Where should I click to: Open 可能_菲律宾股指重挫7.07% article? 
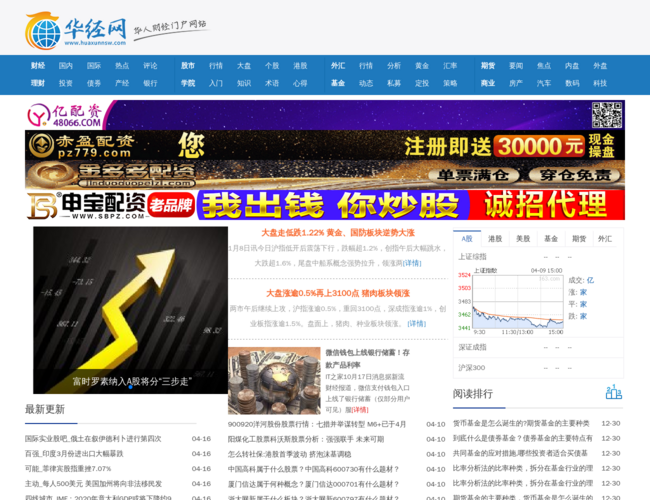tap(68, 468)
